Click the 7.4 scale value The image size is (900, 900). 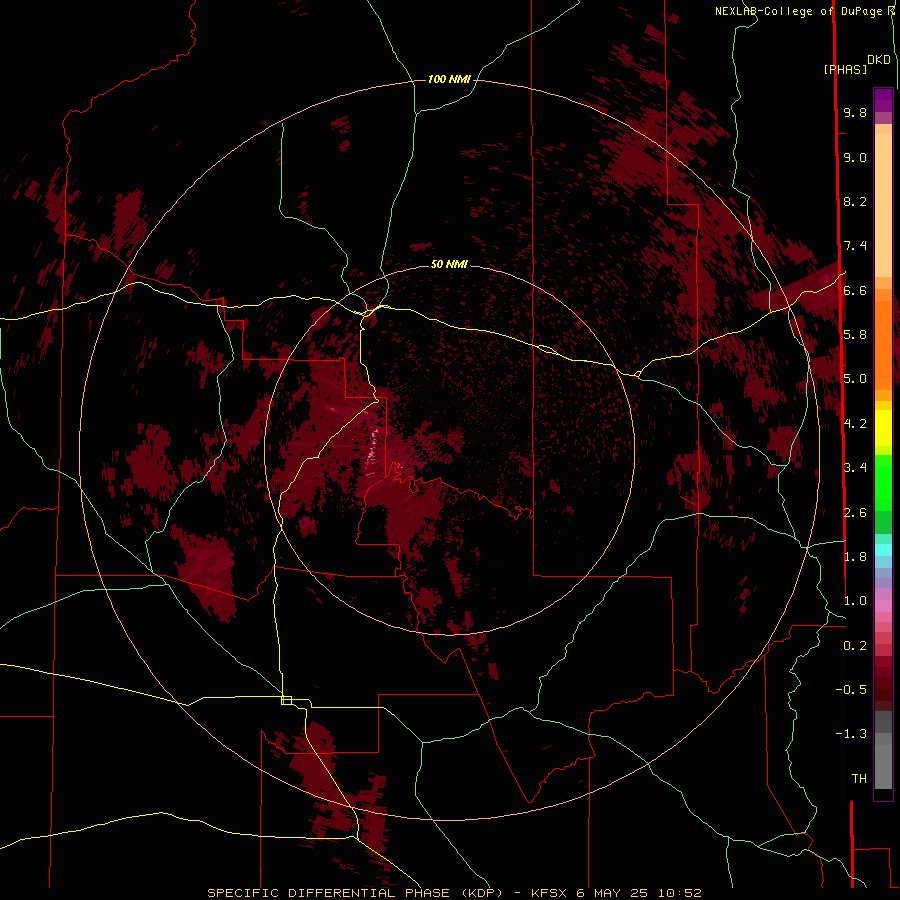pyautogui.click(x=855, y=246)
